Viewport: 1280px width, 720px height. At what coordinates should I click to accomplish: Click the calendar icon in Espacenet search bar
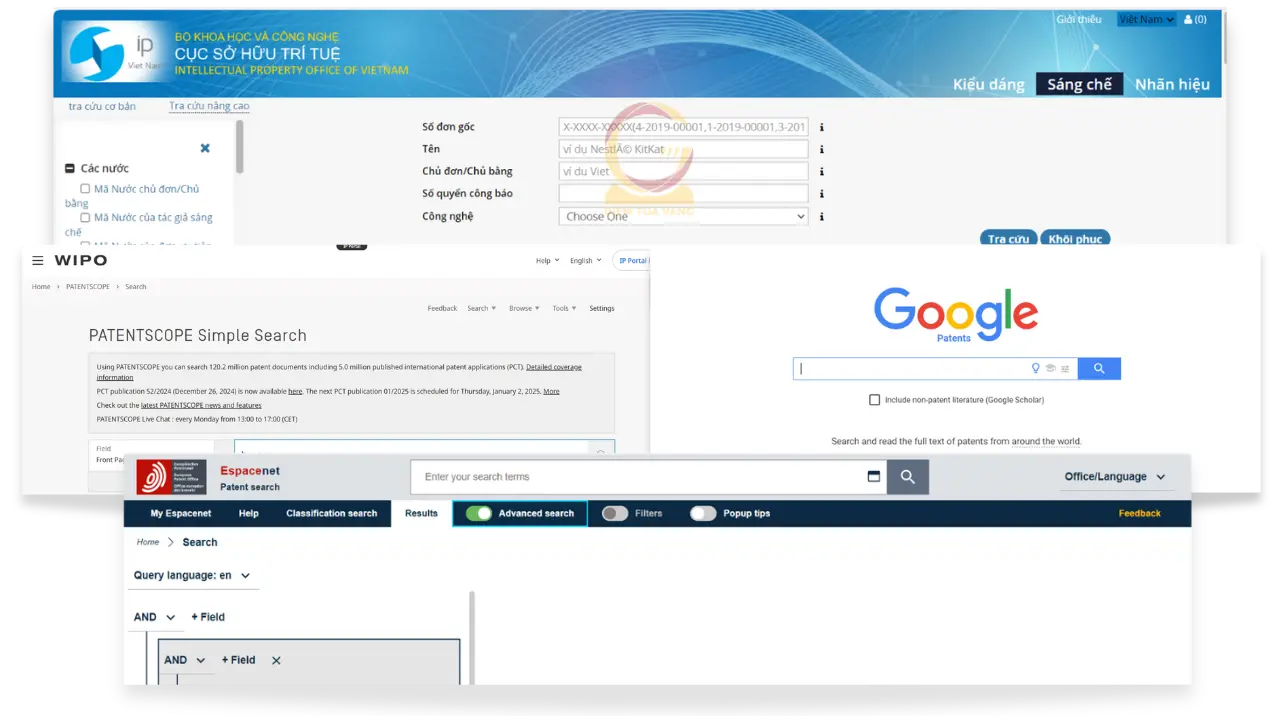(x=874, y=477)
